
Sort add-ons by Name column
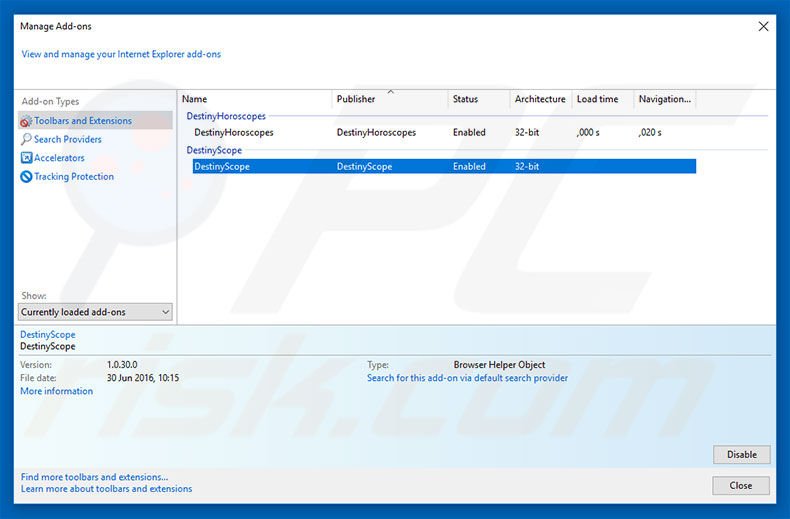[255, 99]
